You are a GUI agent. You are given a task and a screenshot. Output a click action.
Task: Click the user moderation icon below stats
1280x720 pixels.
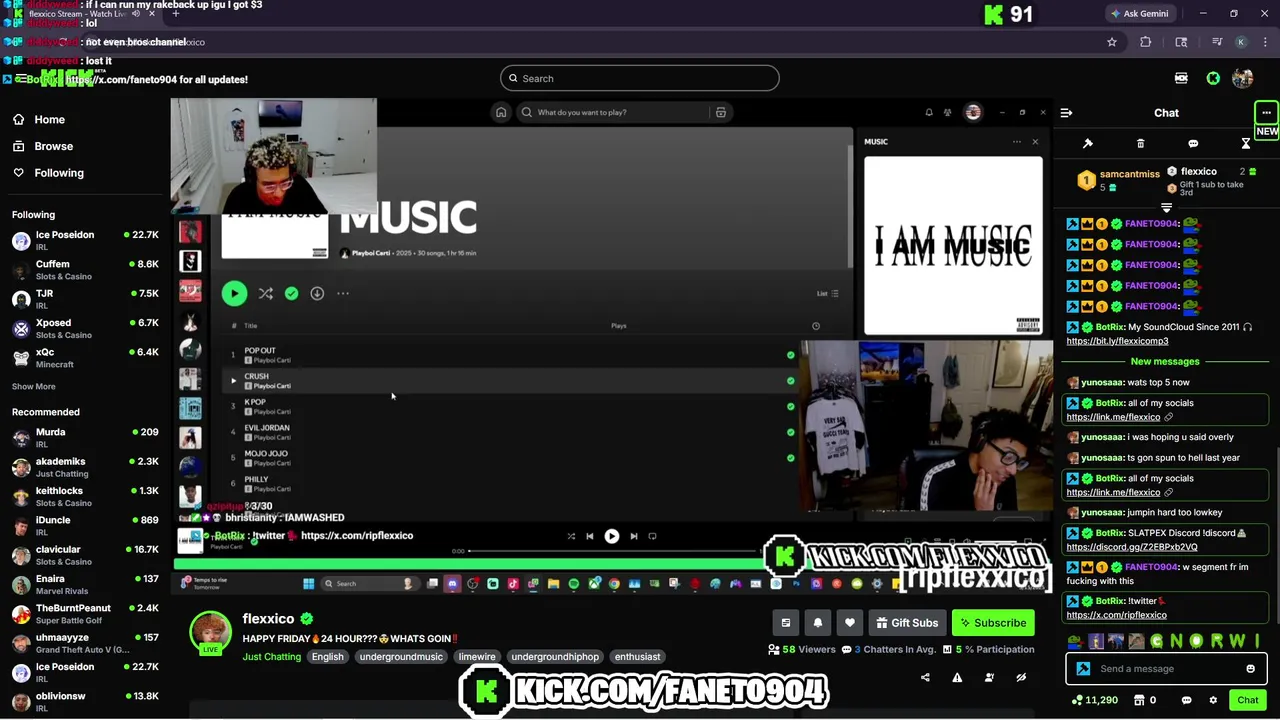(x=989, y=677)
